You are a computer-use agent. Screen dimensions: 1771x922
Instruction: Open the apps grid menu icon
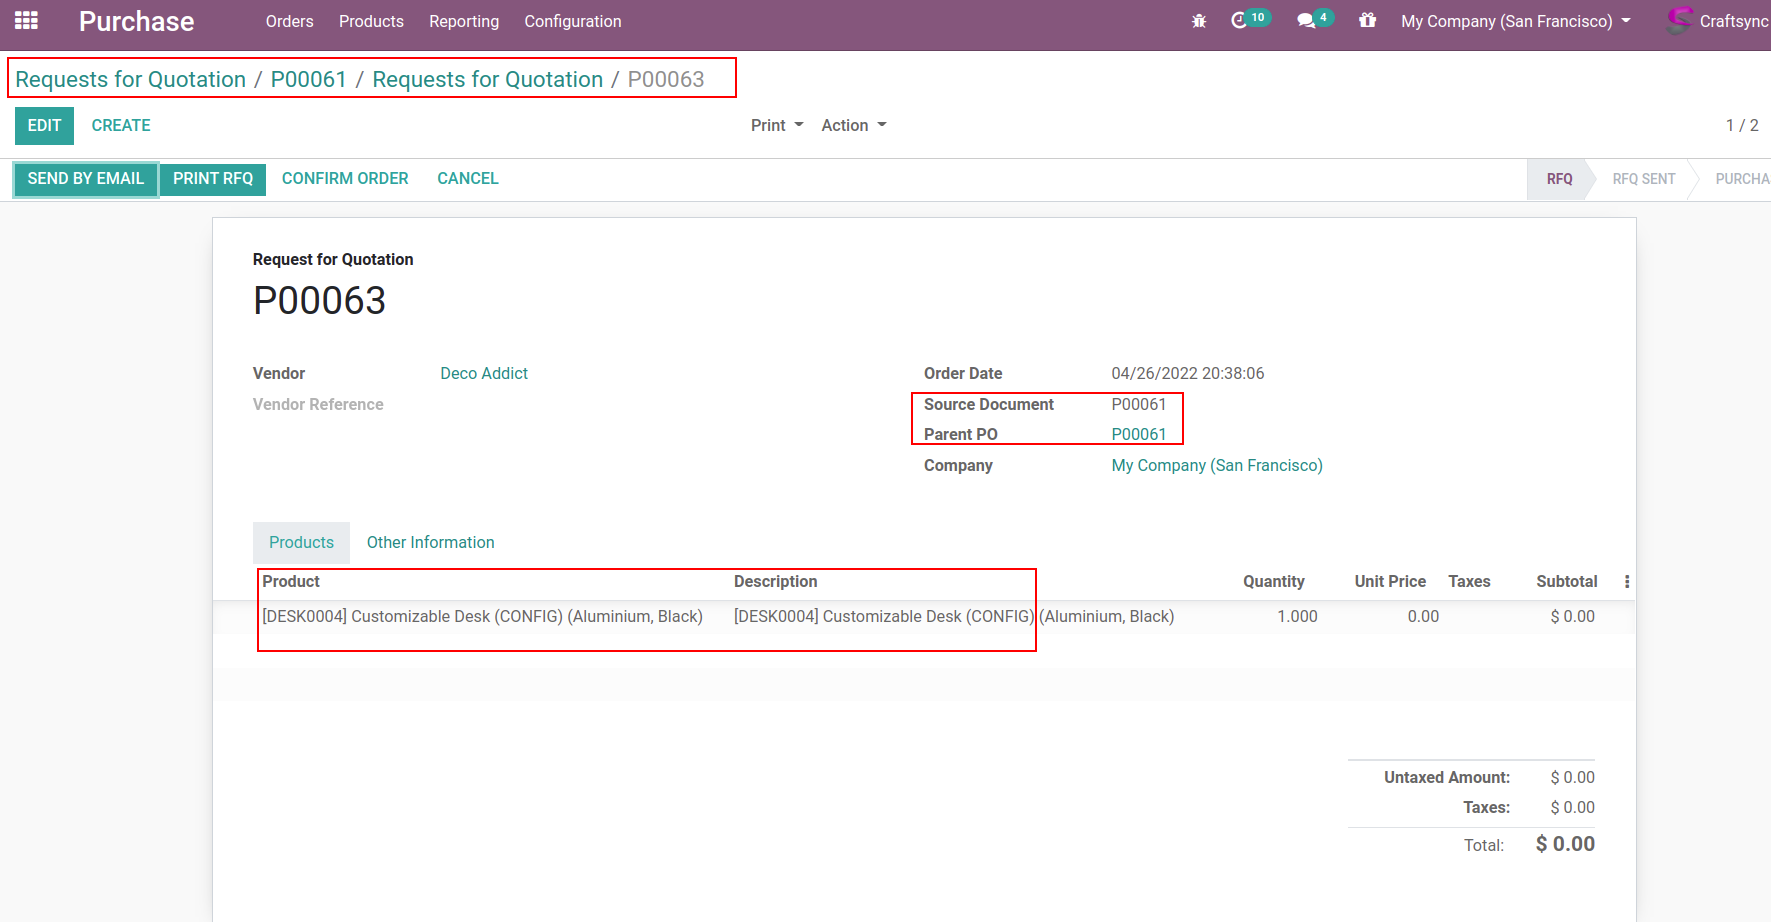click(26, 21)
